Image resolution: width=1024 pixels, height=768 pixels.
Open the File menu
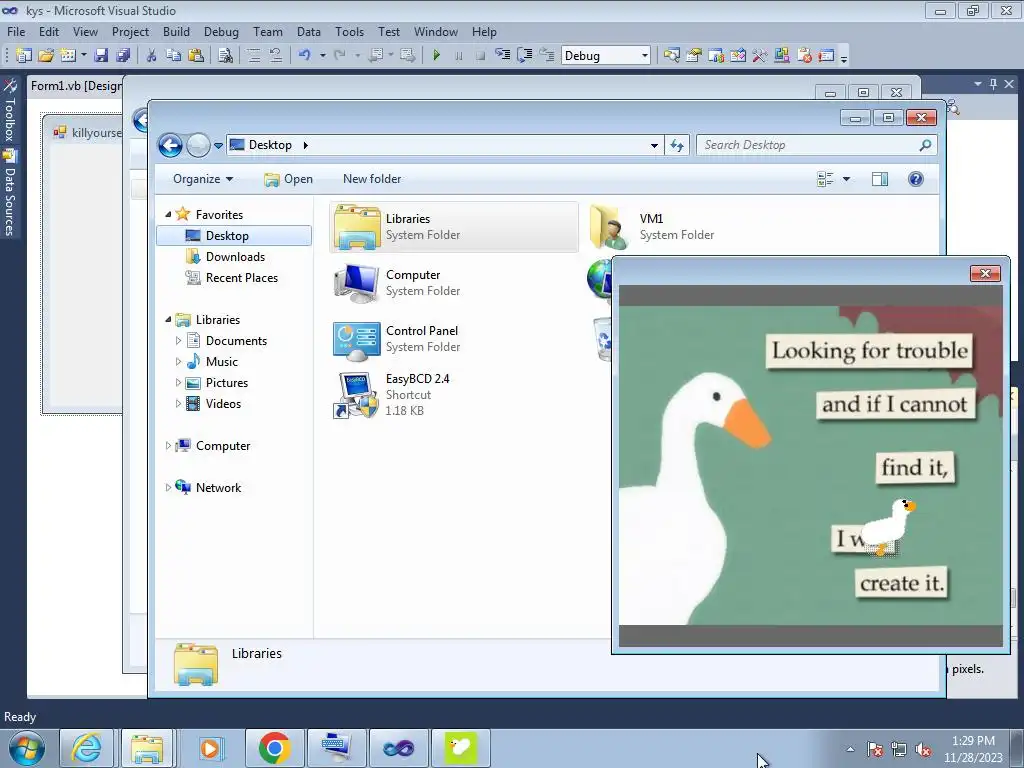point(16,31)
